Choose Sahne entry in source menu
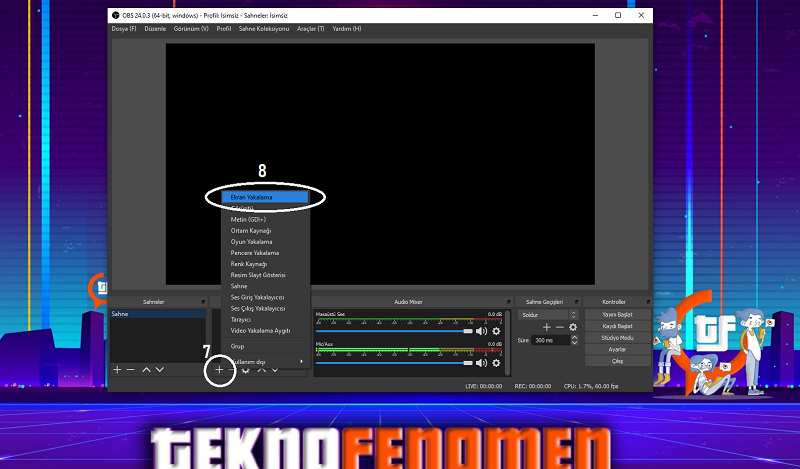The height and width of the screenshot is (469, 800). coord(265,286)
